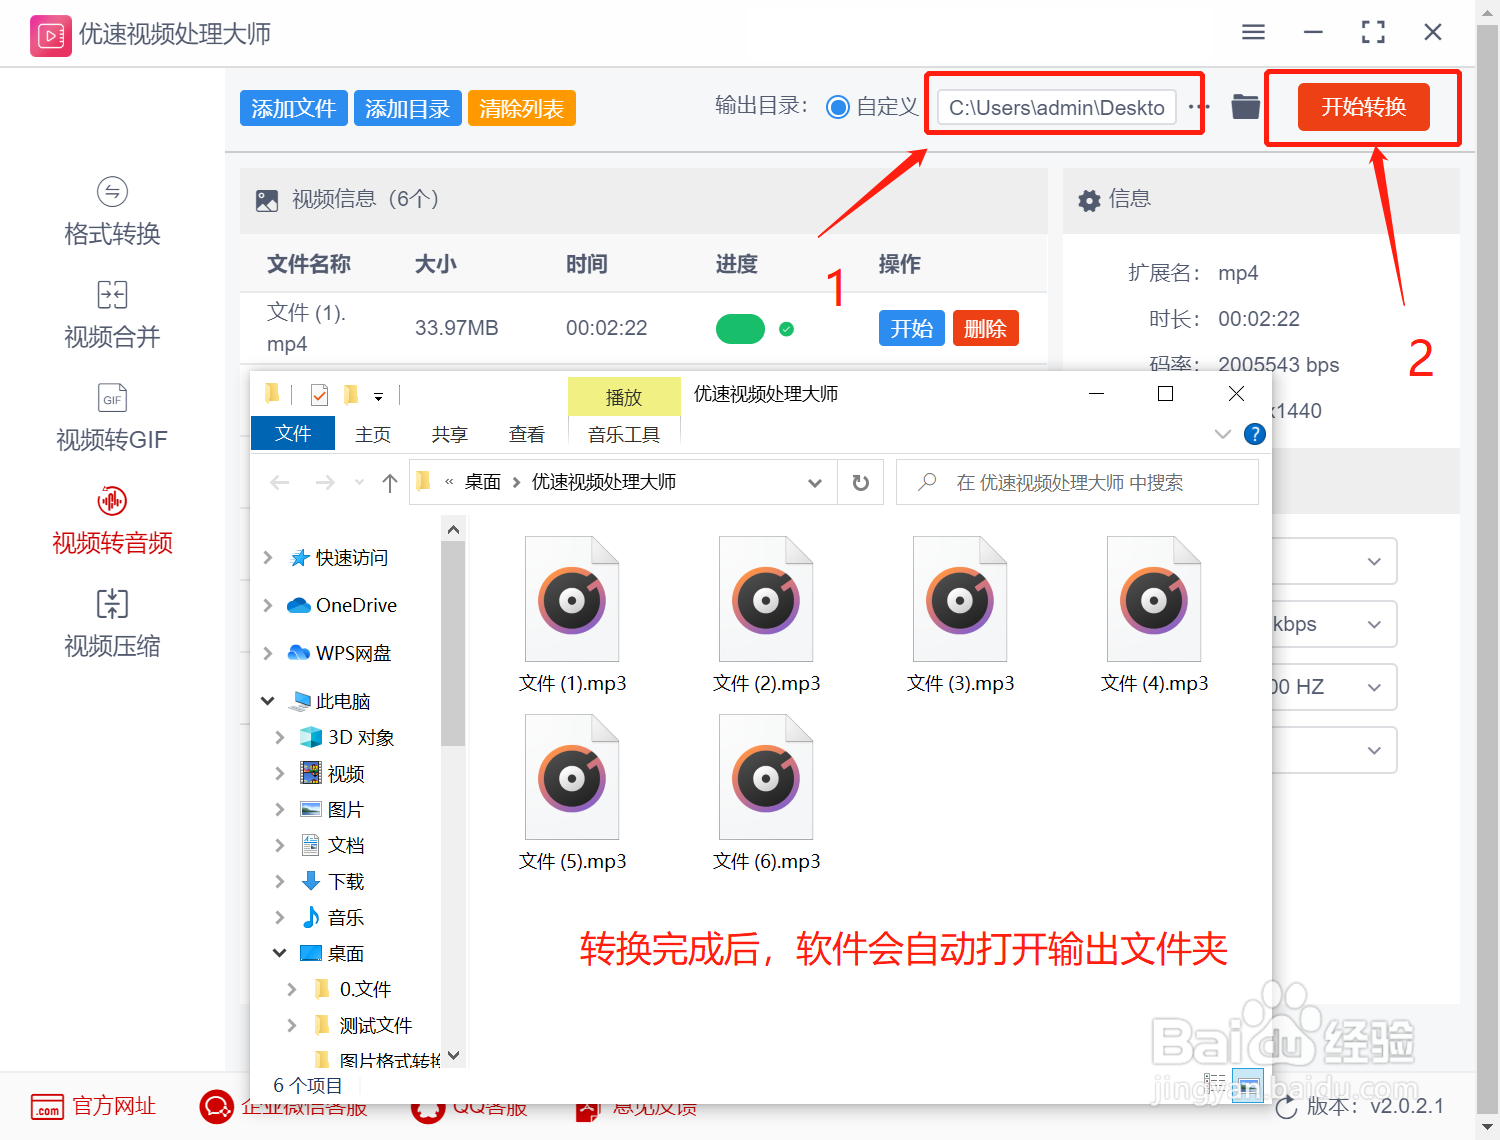Image resolution: width=1500 pixels, height=1140 pixels.
Task: Expand OneDrive tree node
Action: pos(268,606)
